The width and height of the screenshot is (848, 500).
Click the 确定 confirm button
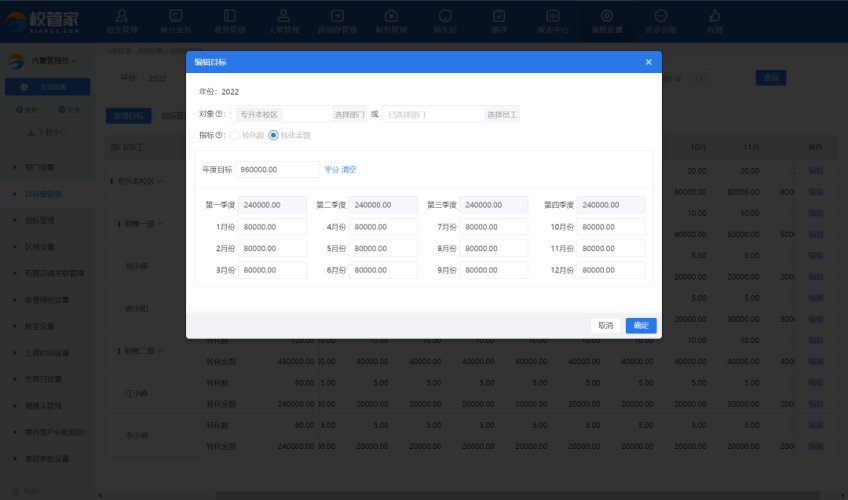(641, 325)
